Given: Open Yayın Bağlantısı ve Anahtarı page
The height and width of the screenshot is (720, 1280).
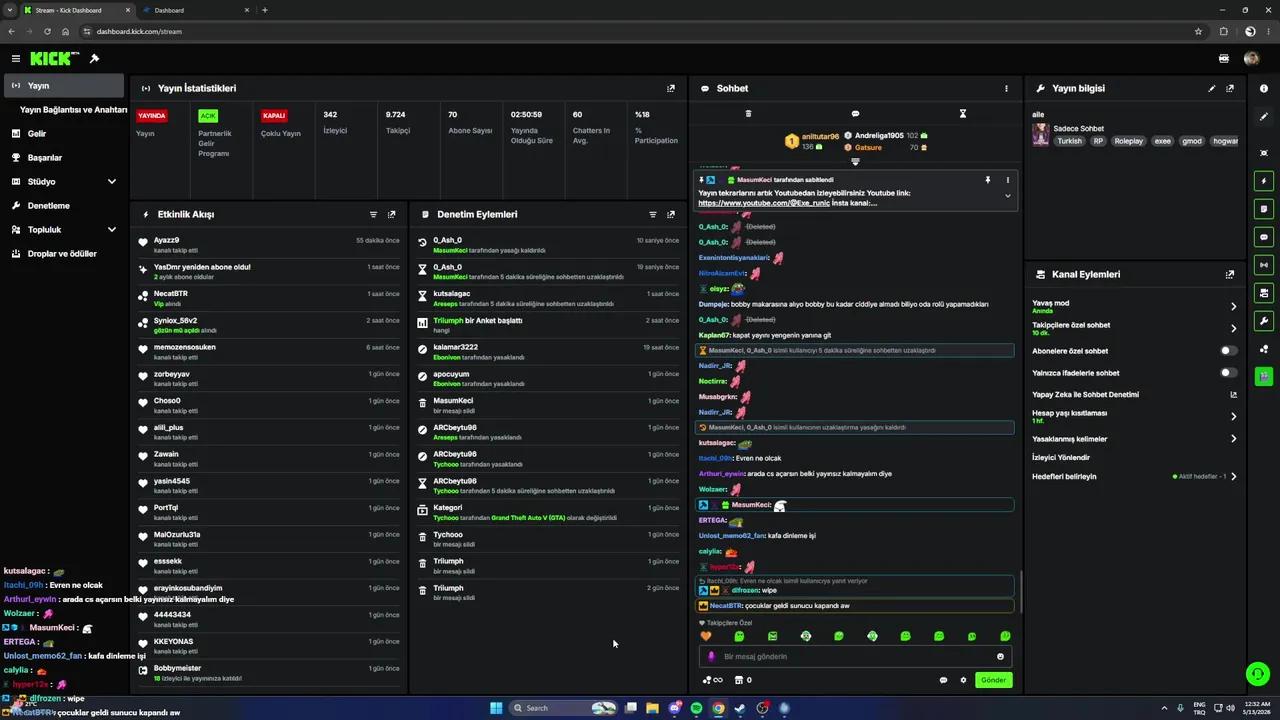Looking at the screenshot, I should pyautogui.click(x=73, y=110).
